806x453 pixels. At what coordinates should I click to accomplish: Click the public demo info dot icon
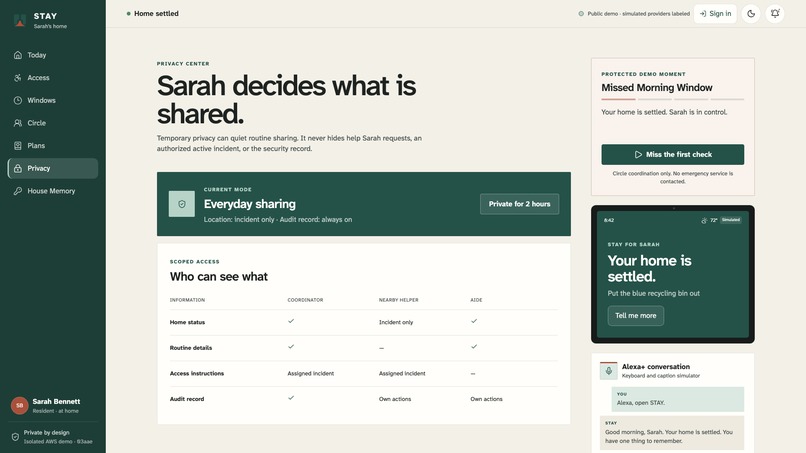pos(581,14)
